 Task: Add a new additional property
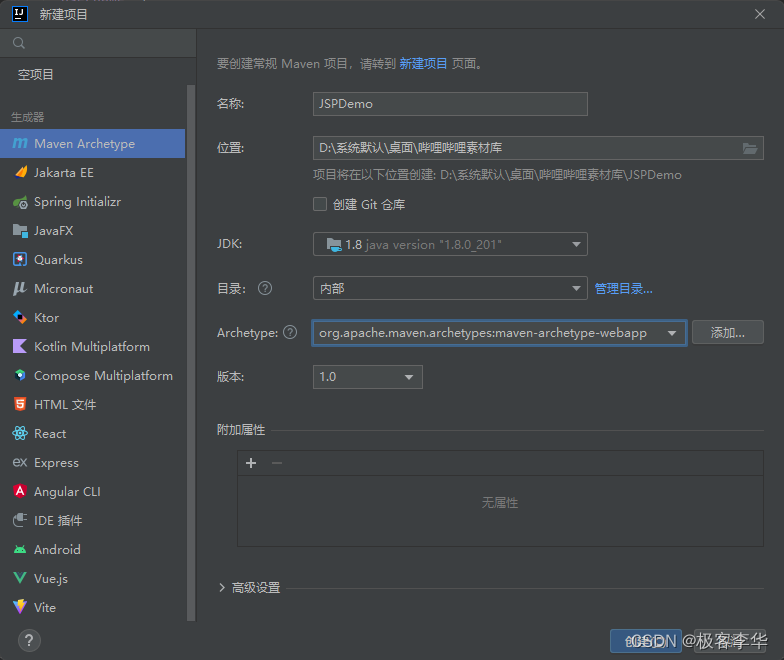(x=251, y=463)
